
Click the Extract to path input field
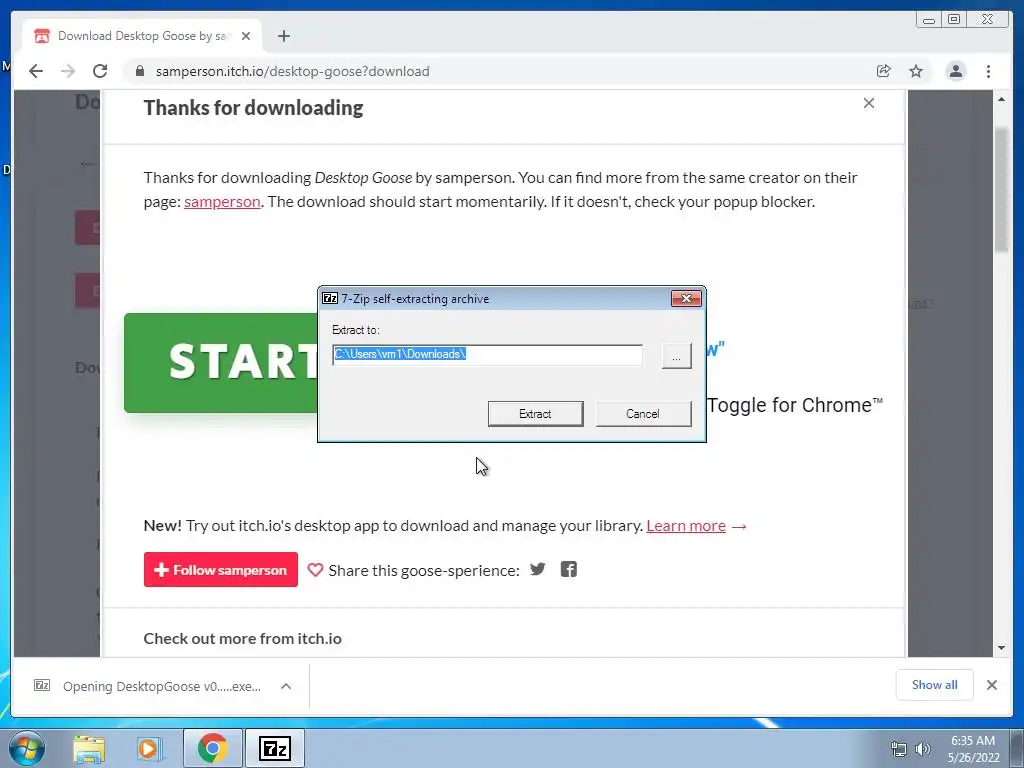pos(487,355)
